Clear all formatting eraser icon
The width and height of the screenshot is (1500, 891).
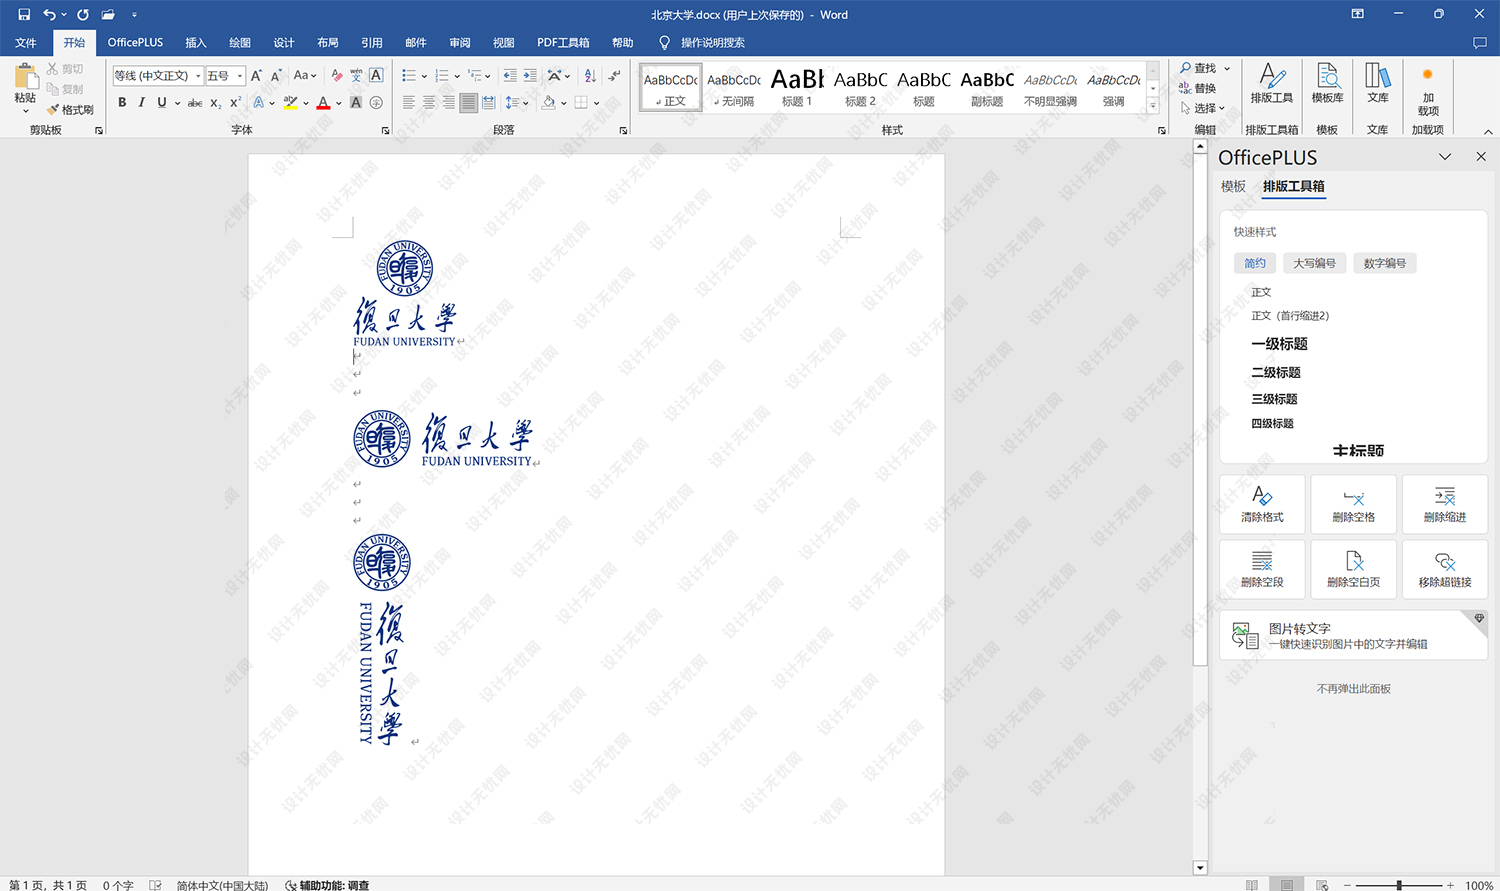click(x=337, y=75)
